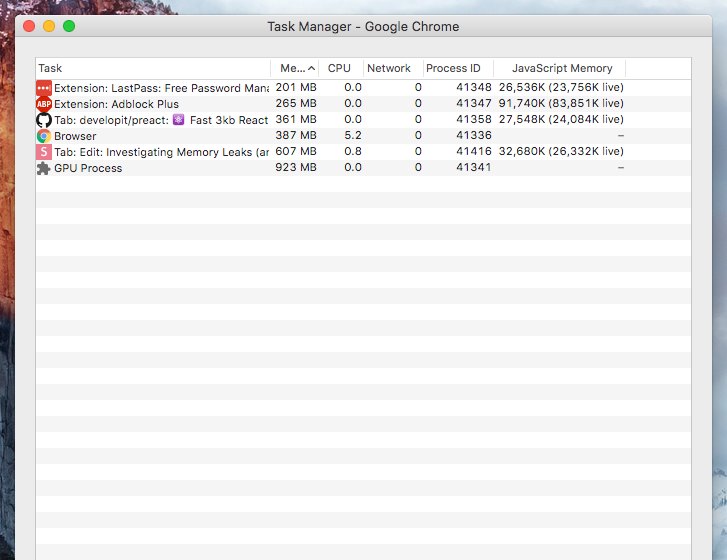
Task: Click process ID 41336
Action: coord(473,135)
